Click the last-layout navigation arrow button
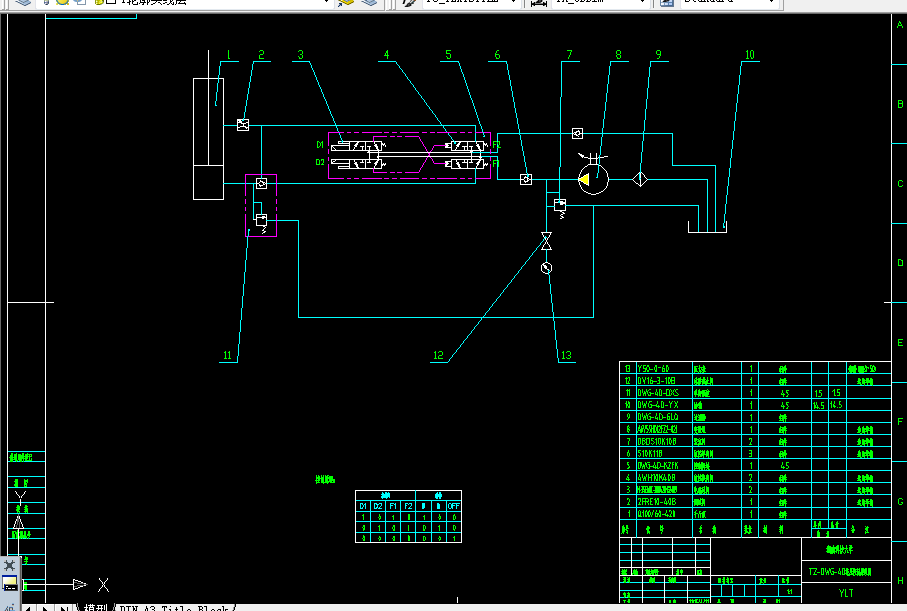 pyautogui.click(x=64, y=605)
